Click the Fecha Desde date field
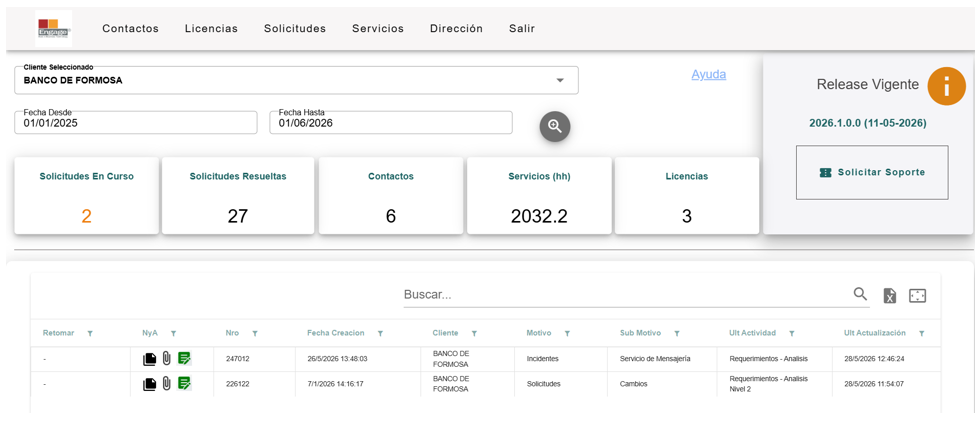This screenshot has height=421, width=979. point(135,122)
